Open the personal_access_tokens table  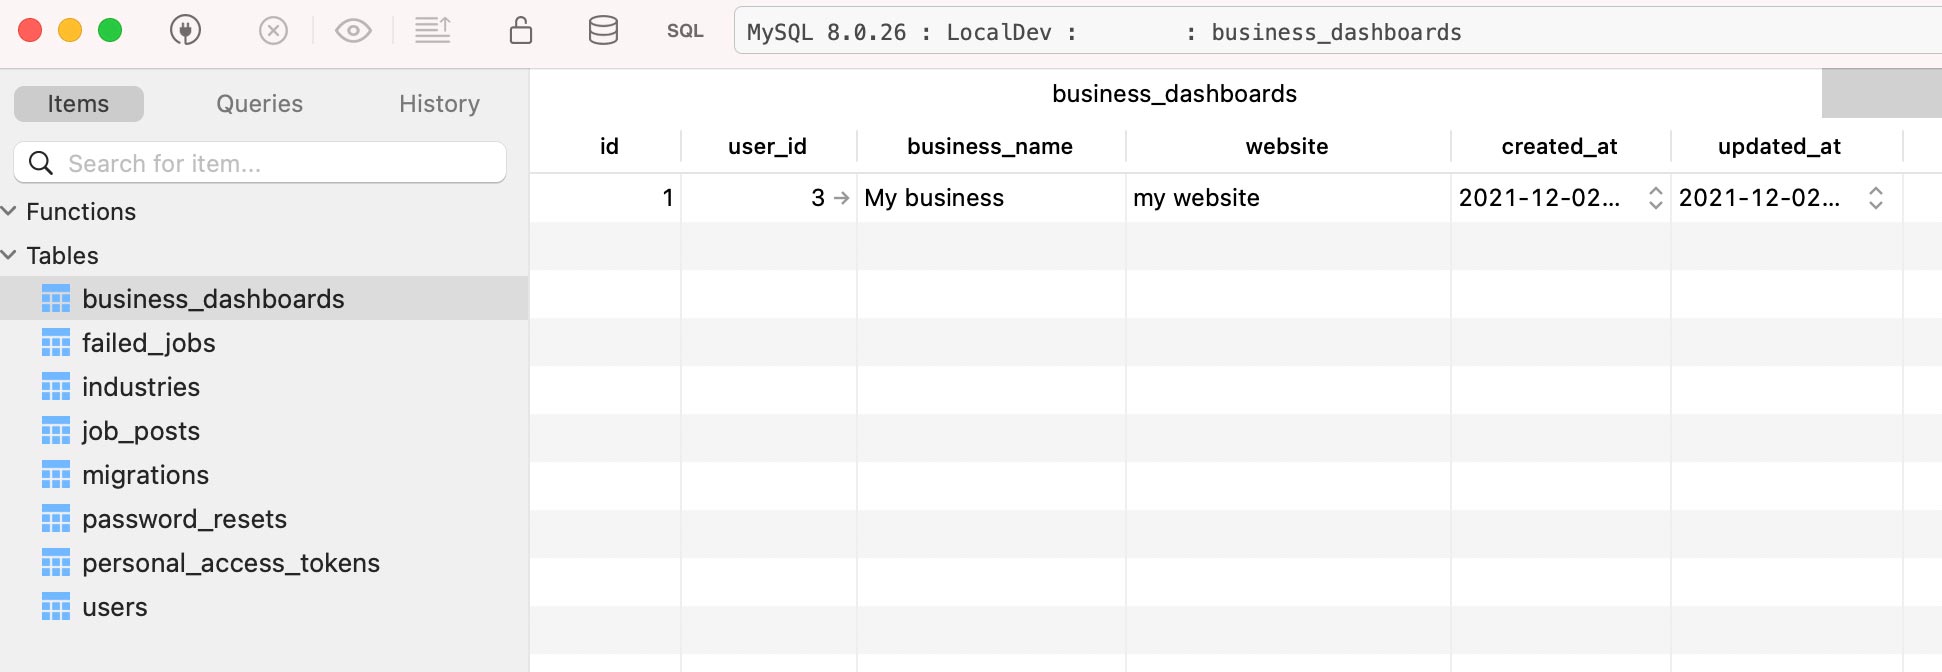point(264,562)
